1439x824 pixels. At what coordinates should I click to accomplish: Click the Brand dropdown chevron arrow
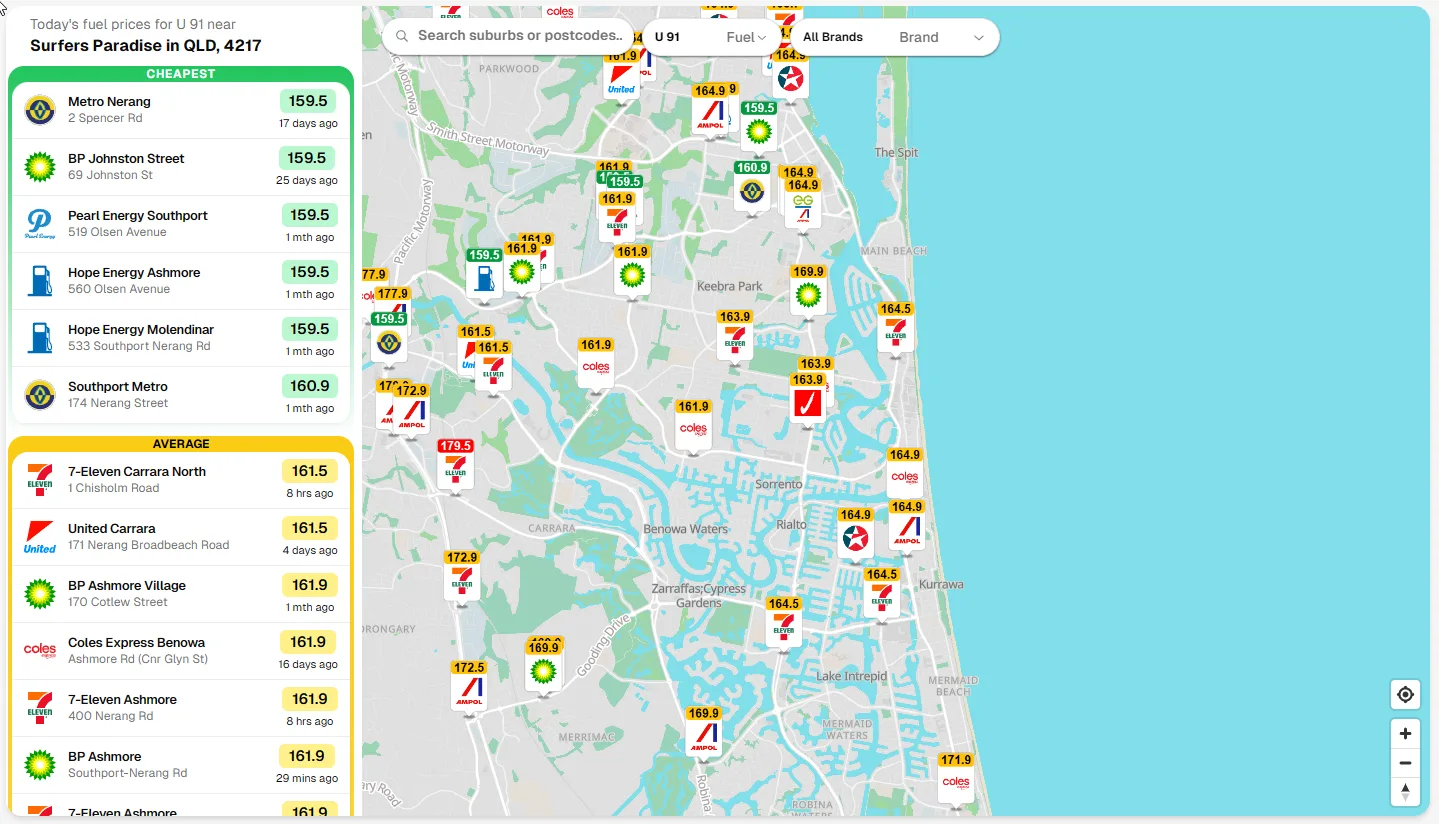tap(979, 38)
